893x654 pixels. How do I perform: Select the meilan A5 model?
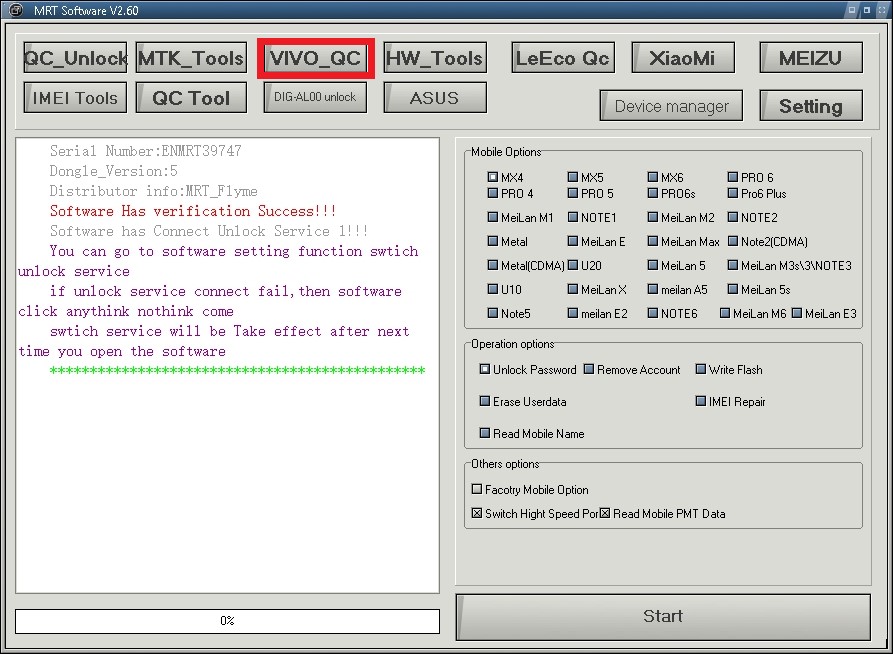653,289
